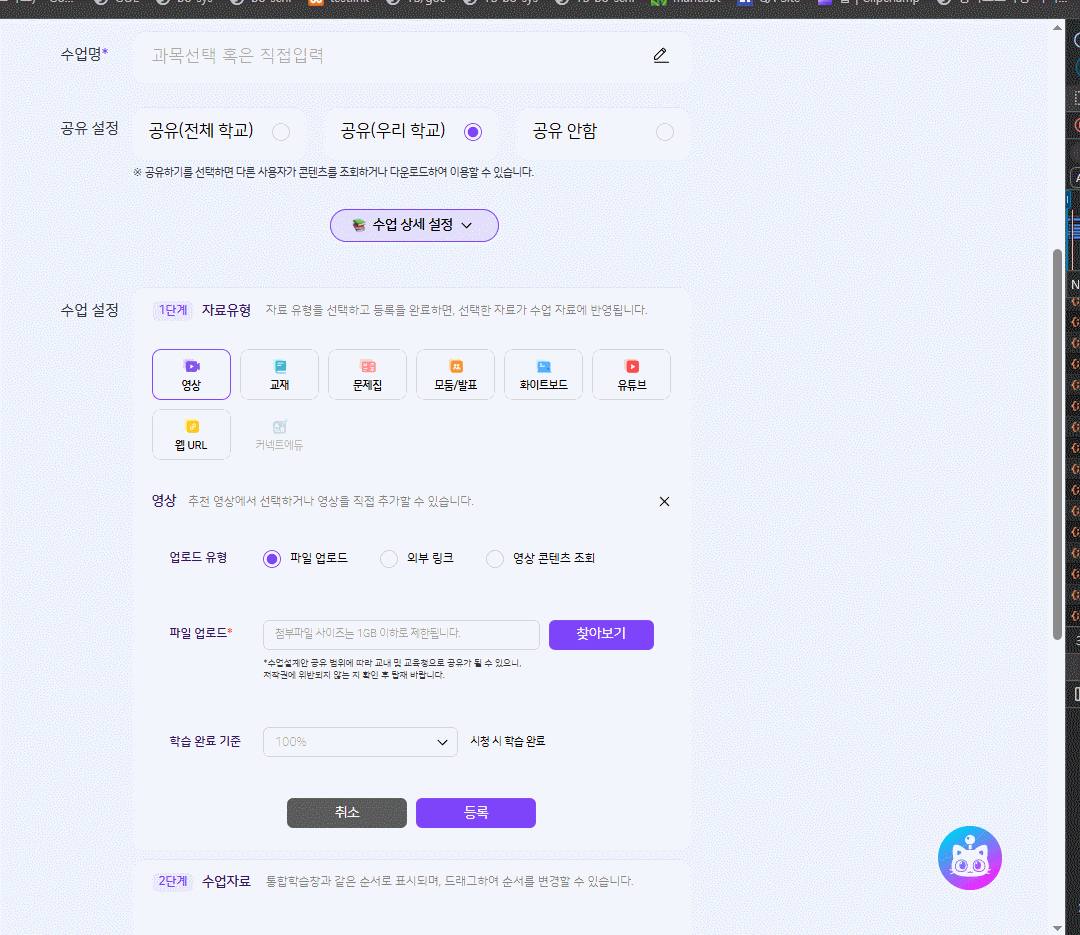Click the pencil edit icon in 수업명 field

[660, 56]
